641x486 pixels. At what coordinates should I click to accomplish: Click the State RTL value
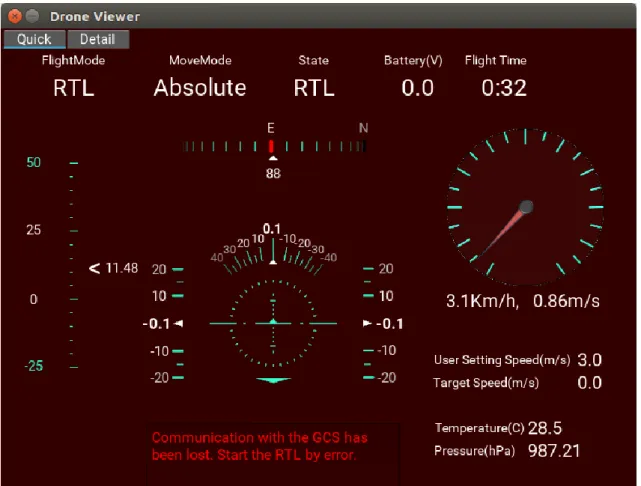click(x=314, y=88)
